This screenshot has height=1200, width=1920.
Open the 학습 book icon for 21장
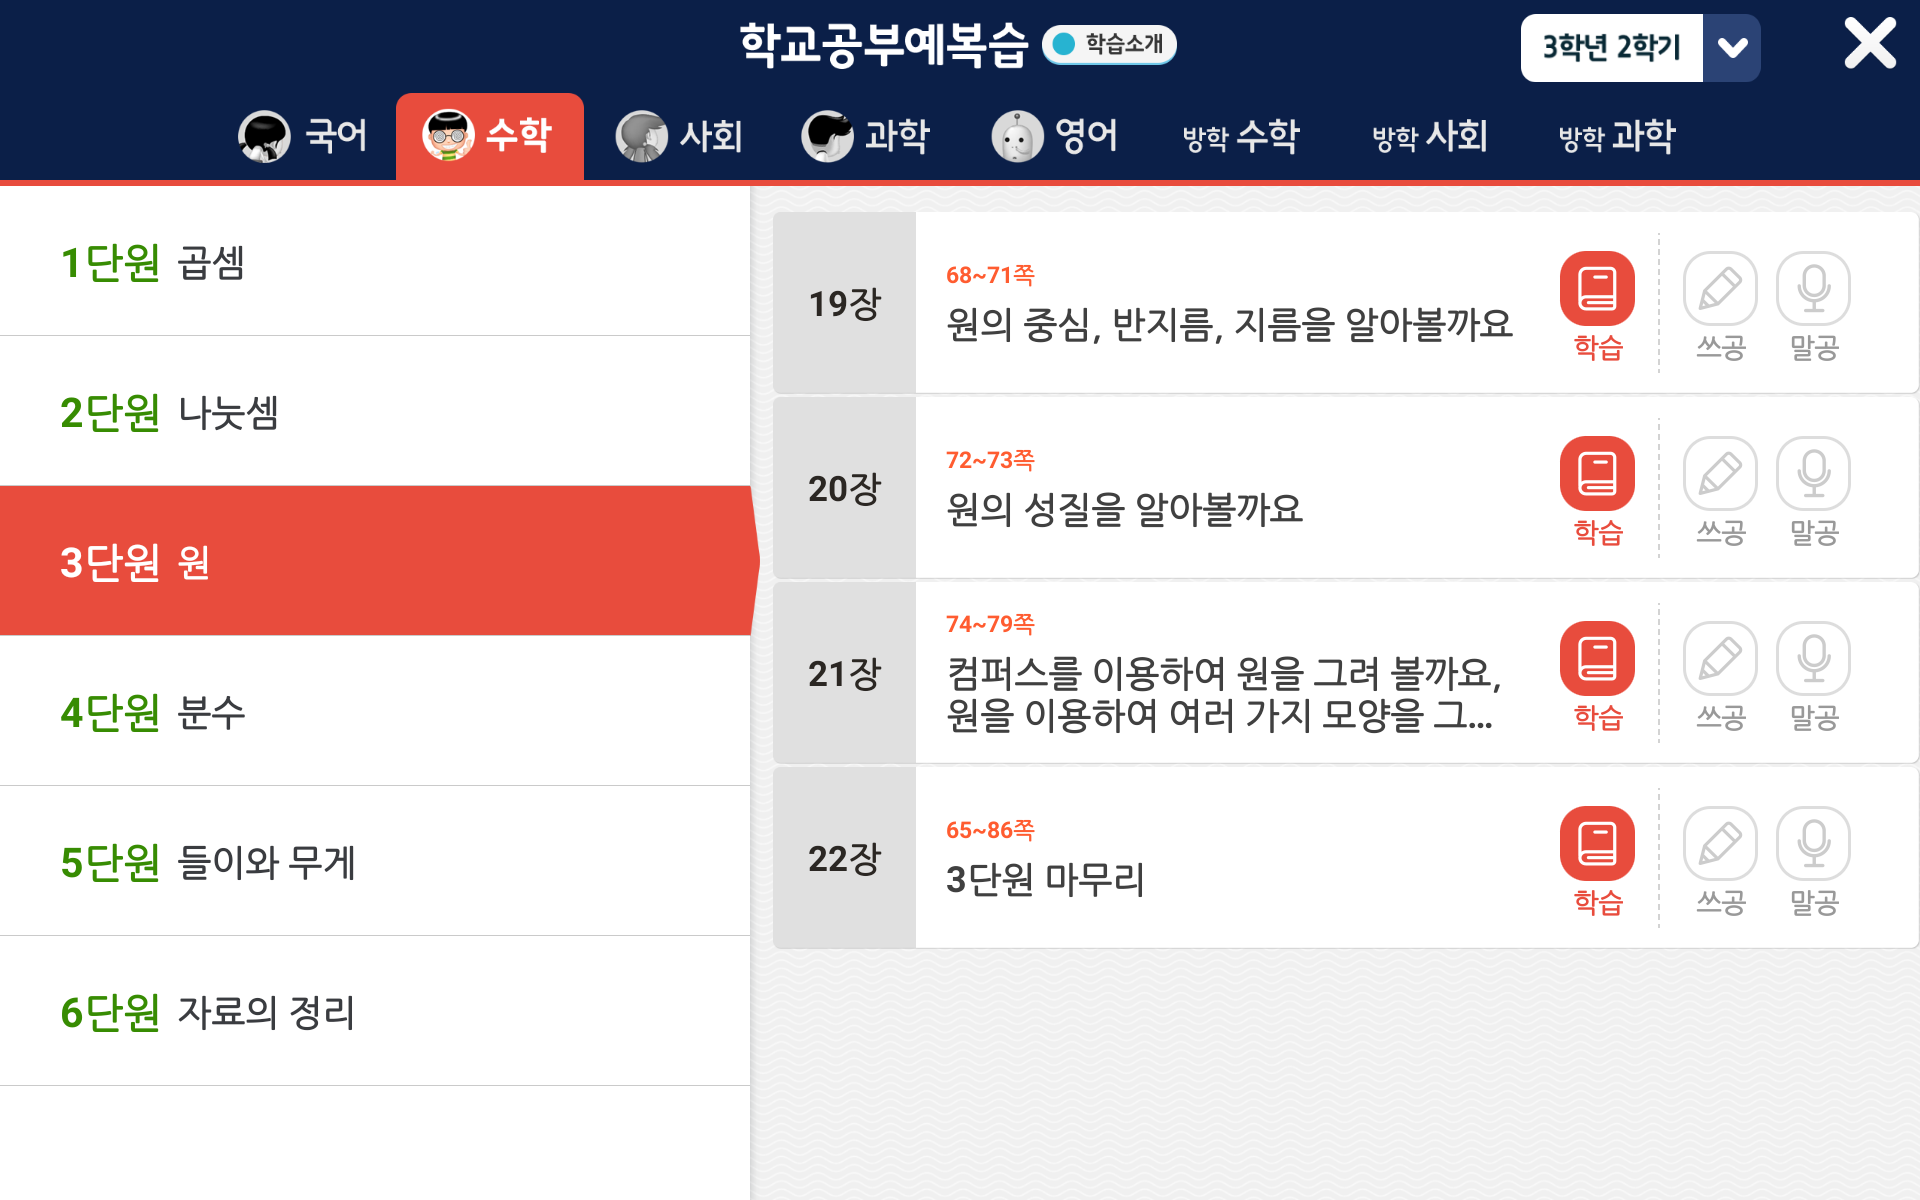pos(1597,659)
